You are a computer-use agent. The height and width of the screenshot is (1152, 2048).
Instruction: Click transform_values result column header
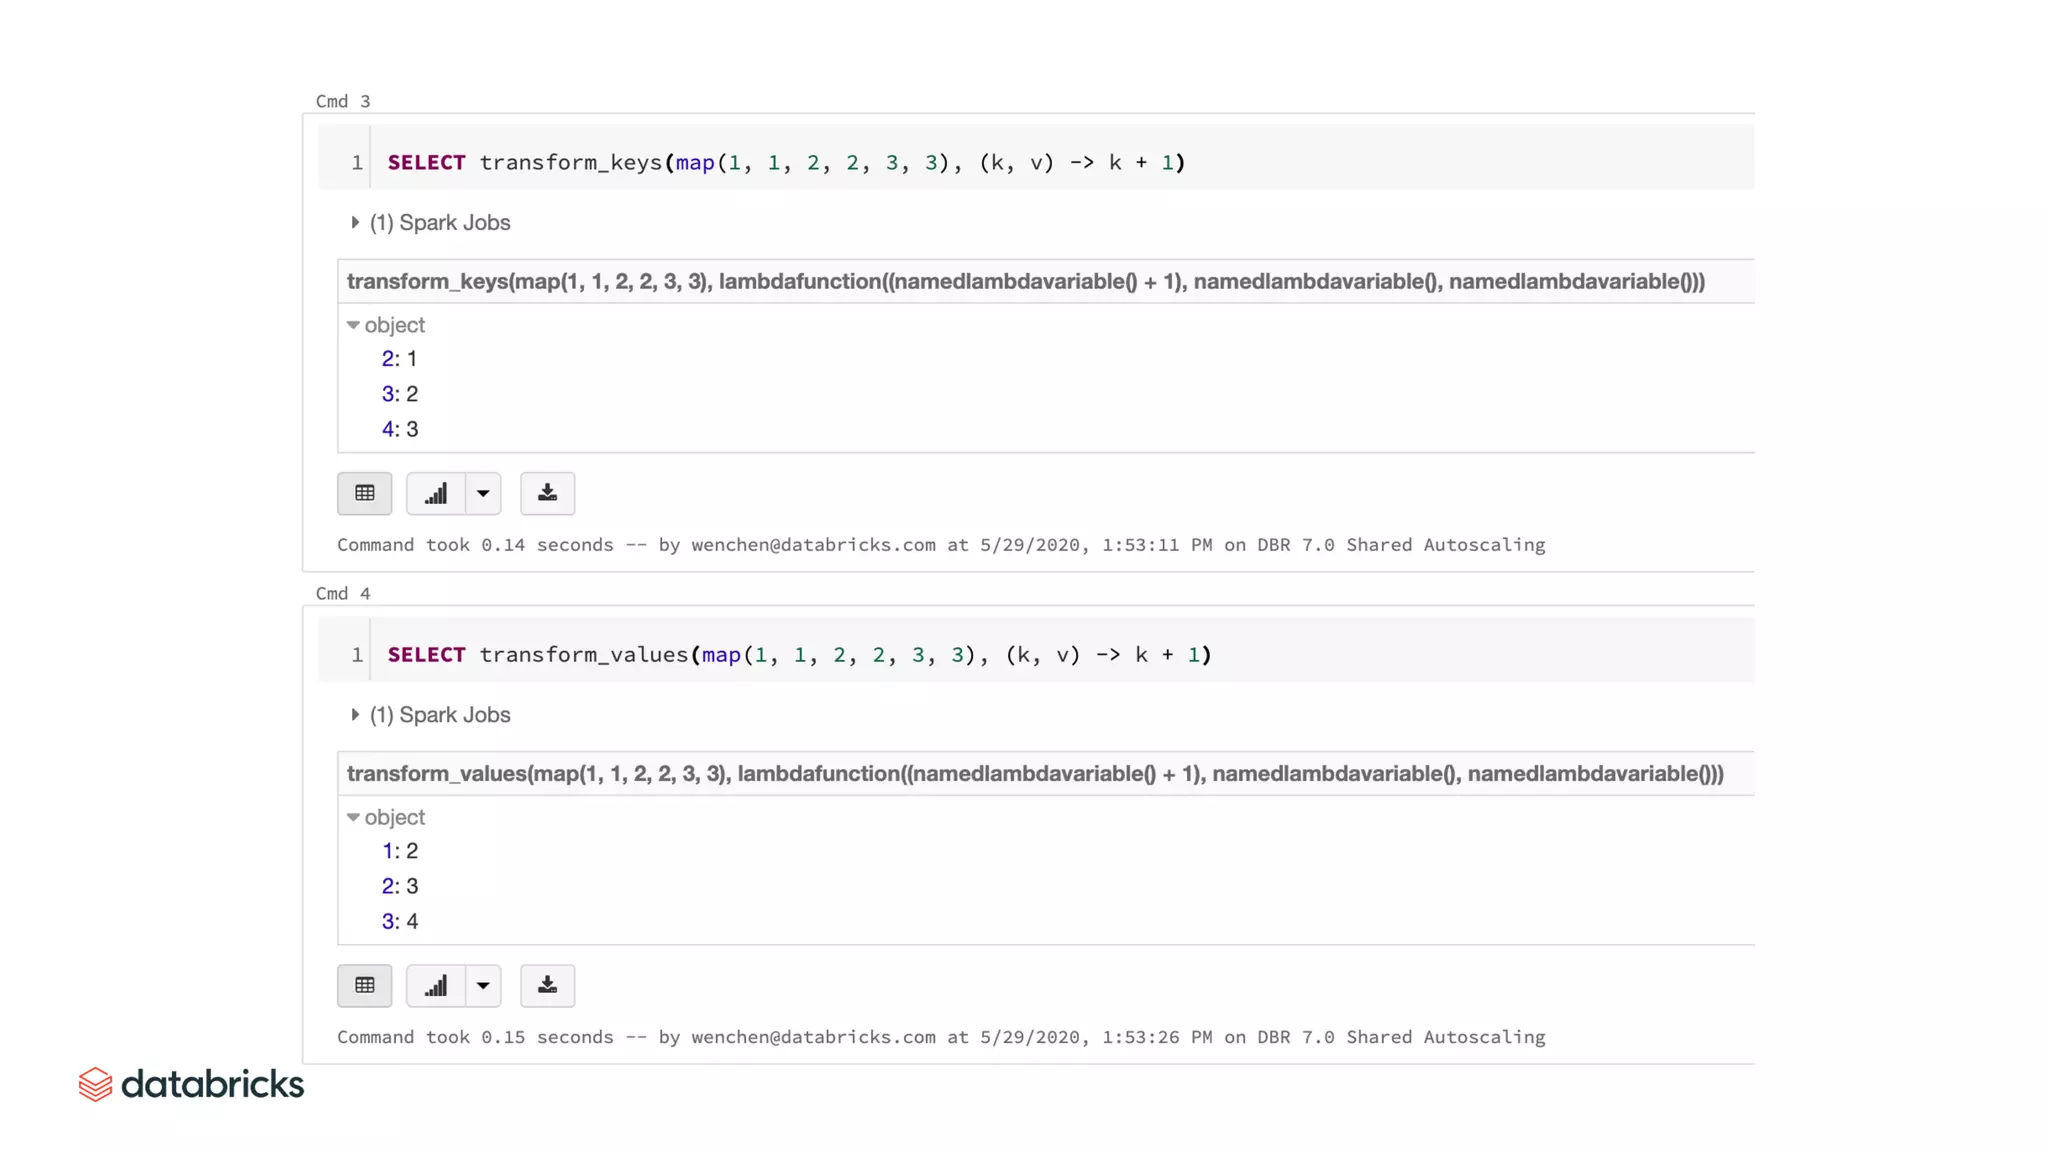pyautogui.click(x=1034, y=773)
